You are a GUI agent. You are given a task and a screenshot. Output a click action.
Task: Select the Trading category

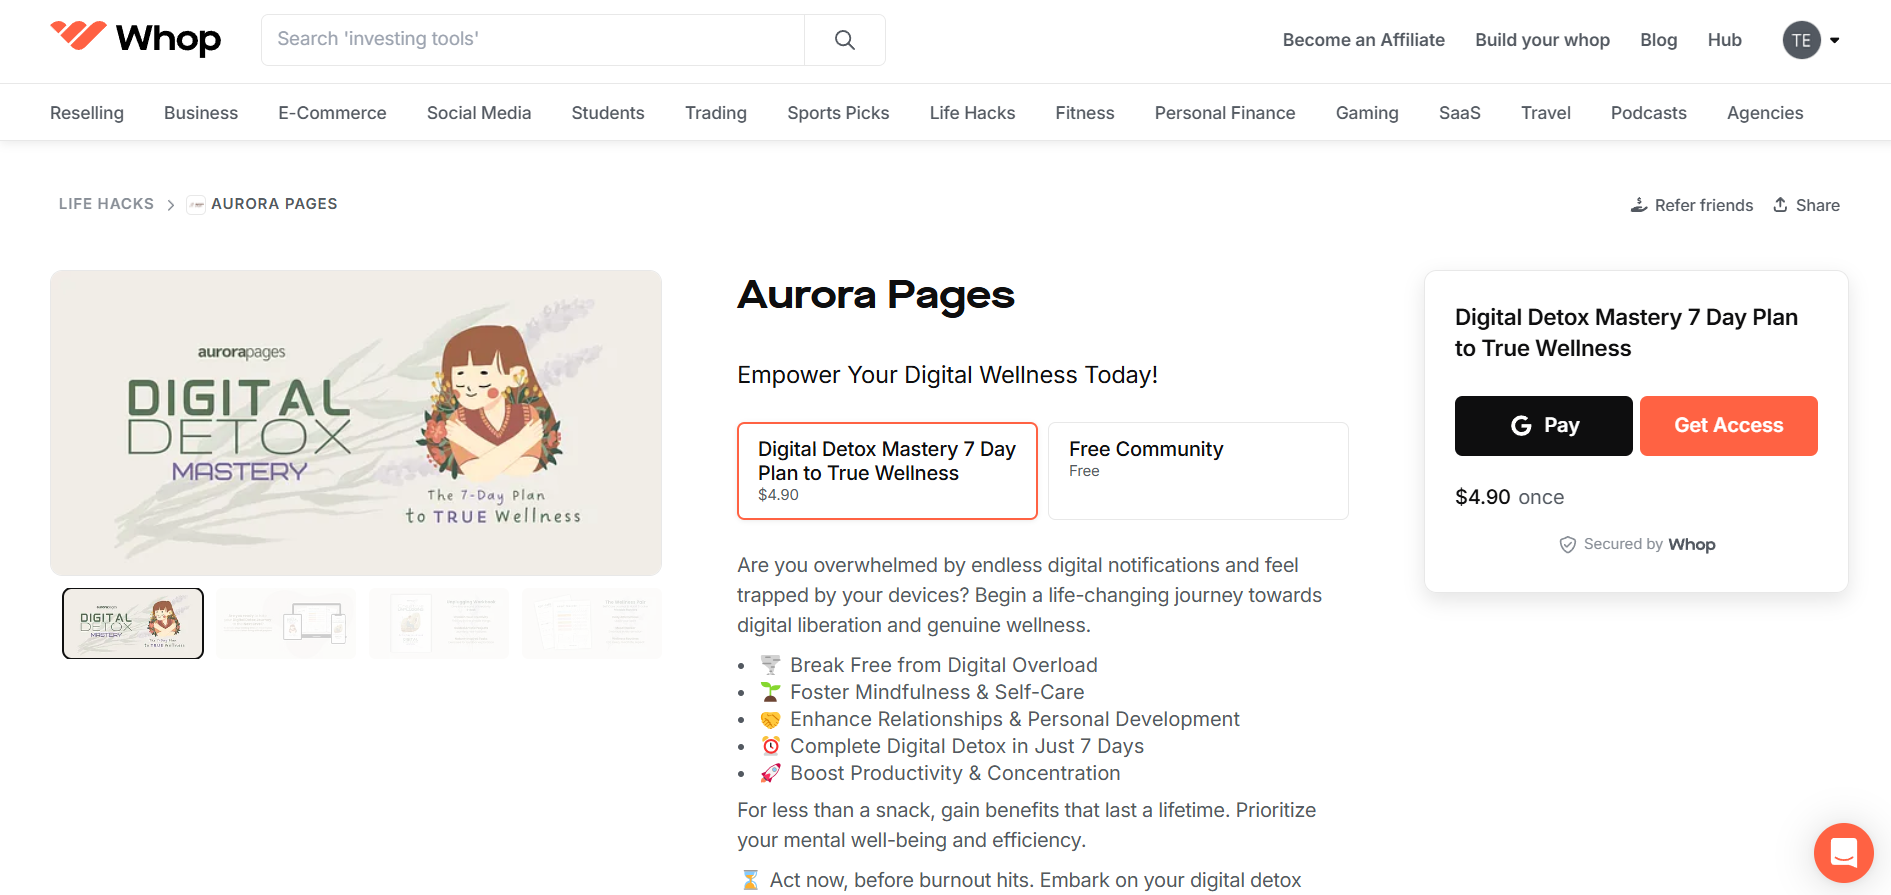[716, 113]
